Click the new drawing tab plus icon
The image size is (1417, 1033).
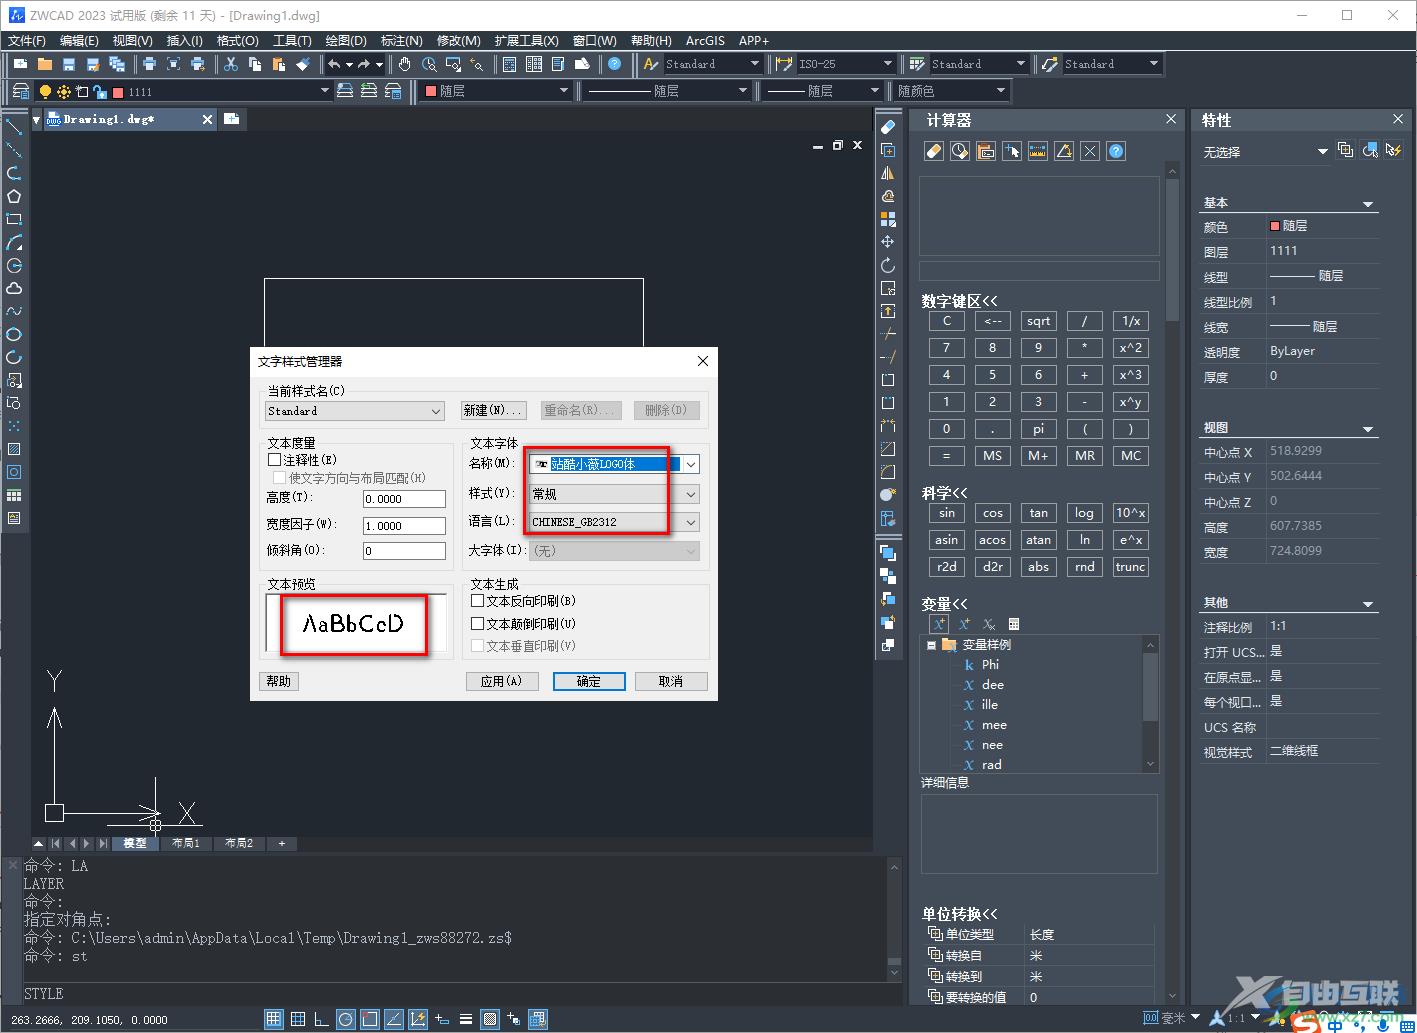231,119
